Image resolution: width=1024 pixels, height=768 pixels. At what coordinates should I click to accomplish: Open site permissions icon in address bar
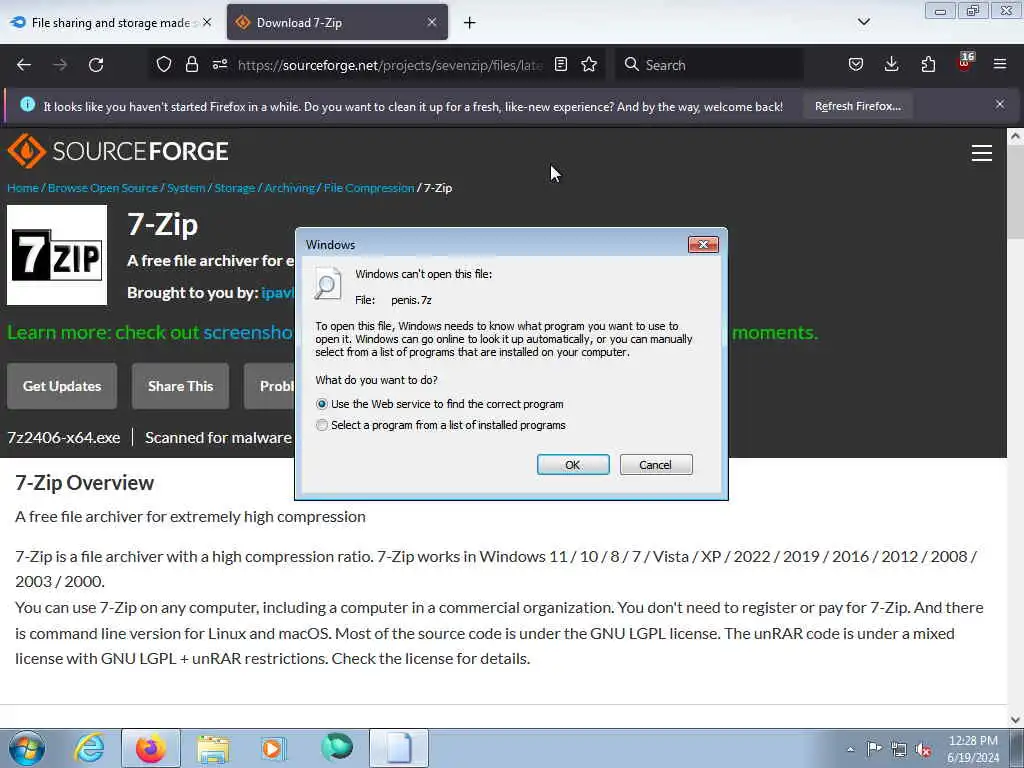click(x=219, y=64)
